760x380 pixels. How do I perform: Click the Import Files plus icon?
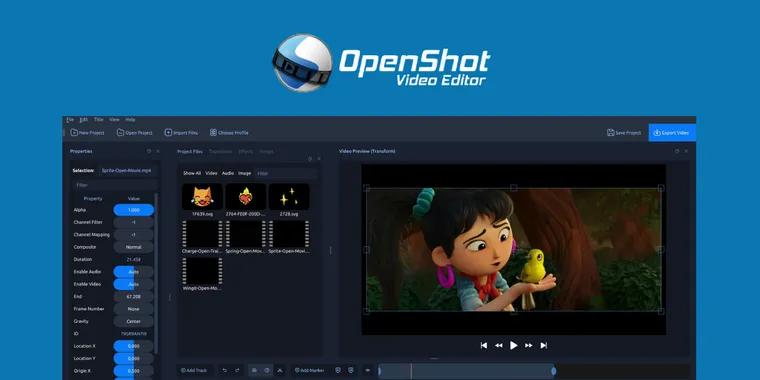tap(168, 132)
